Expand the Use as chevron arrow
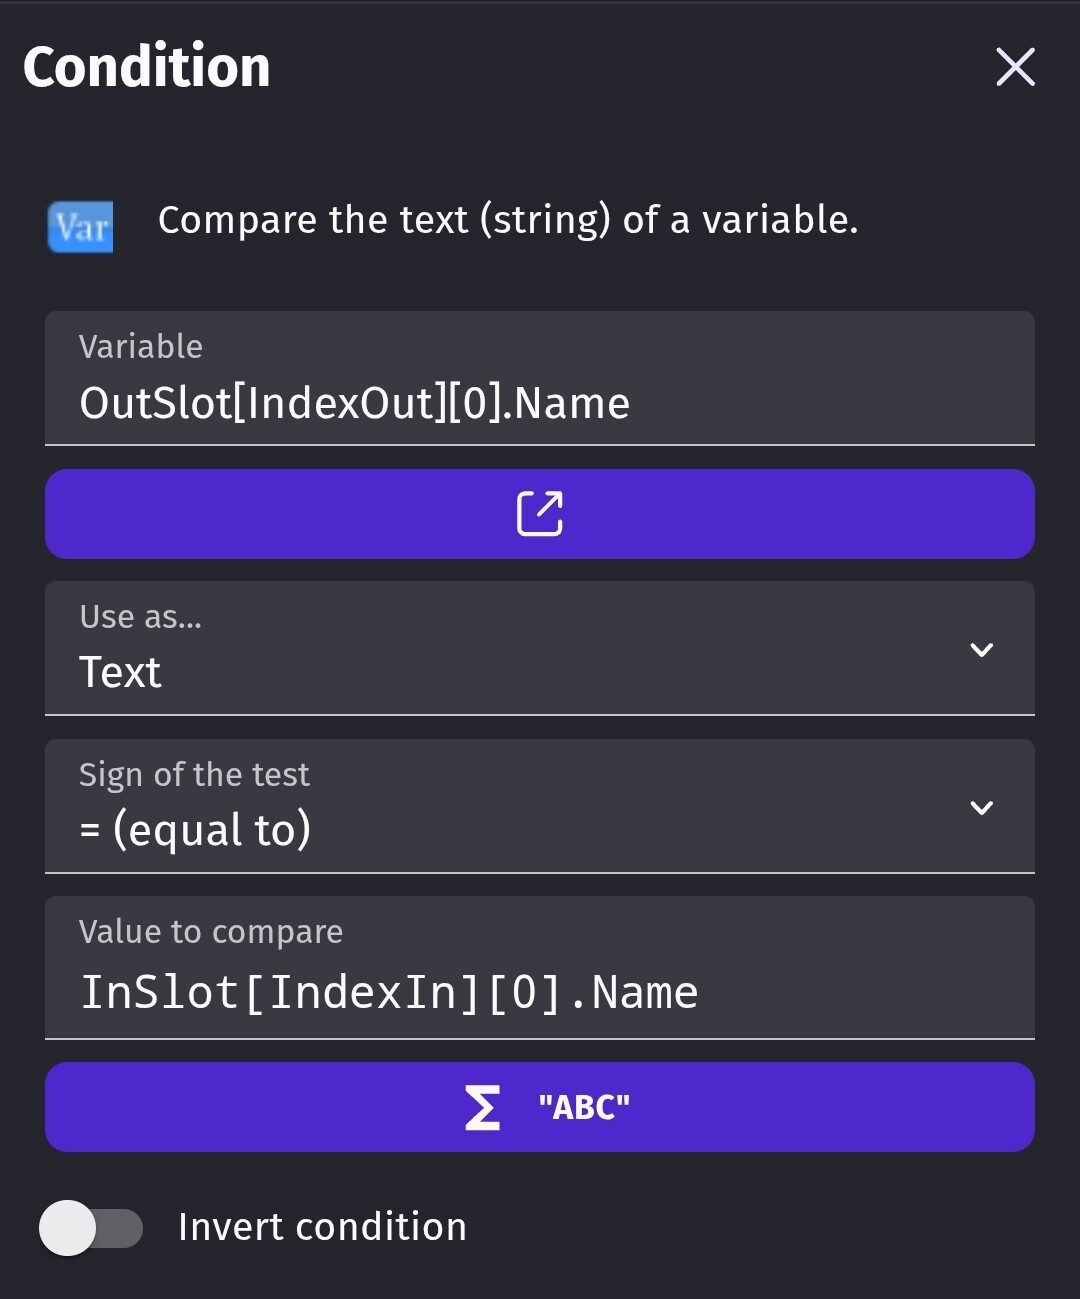 (x=982, y=650)
